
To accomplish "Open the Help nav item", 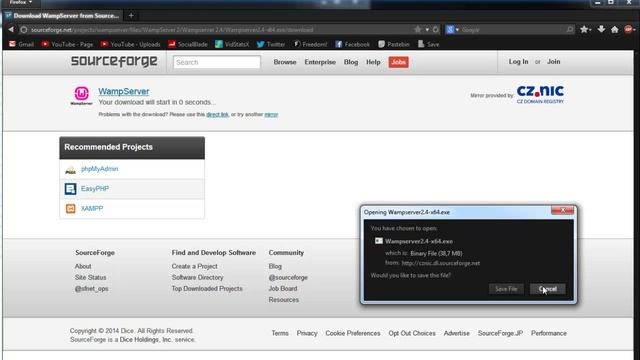I will (x=373, y=62).
